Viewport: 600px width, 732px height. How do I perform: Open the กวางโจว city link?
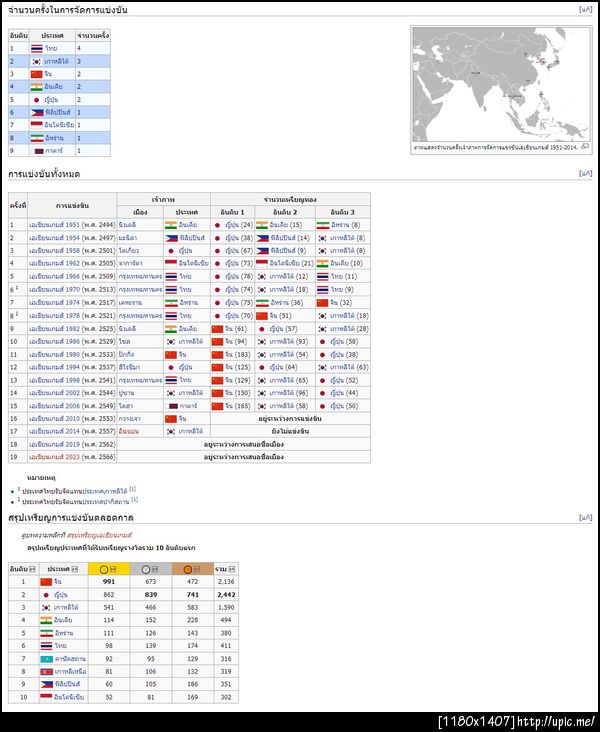129,419
